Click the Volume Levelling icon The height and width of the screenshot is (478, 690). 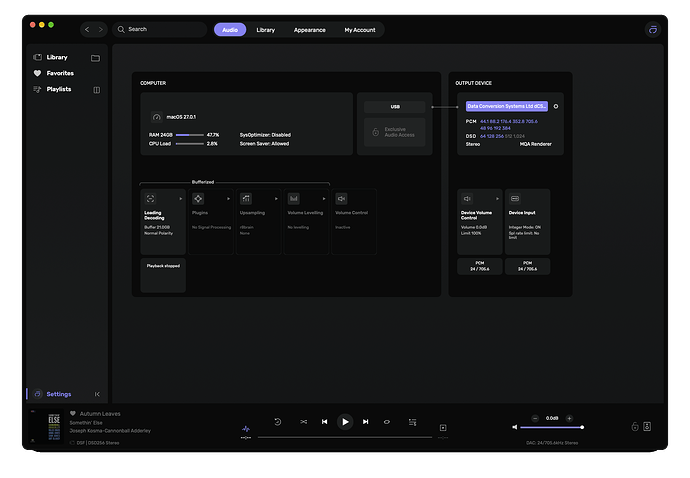pos(294,199)
